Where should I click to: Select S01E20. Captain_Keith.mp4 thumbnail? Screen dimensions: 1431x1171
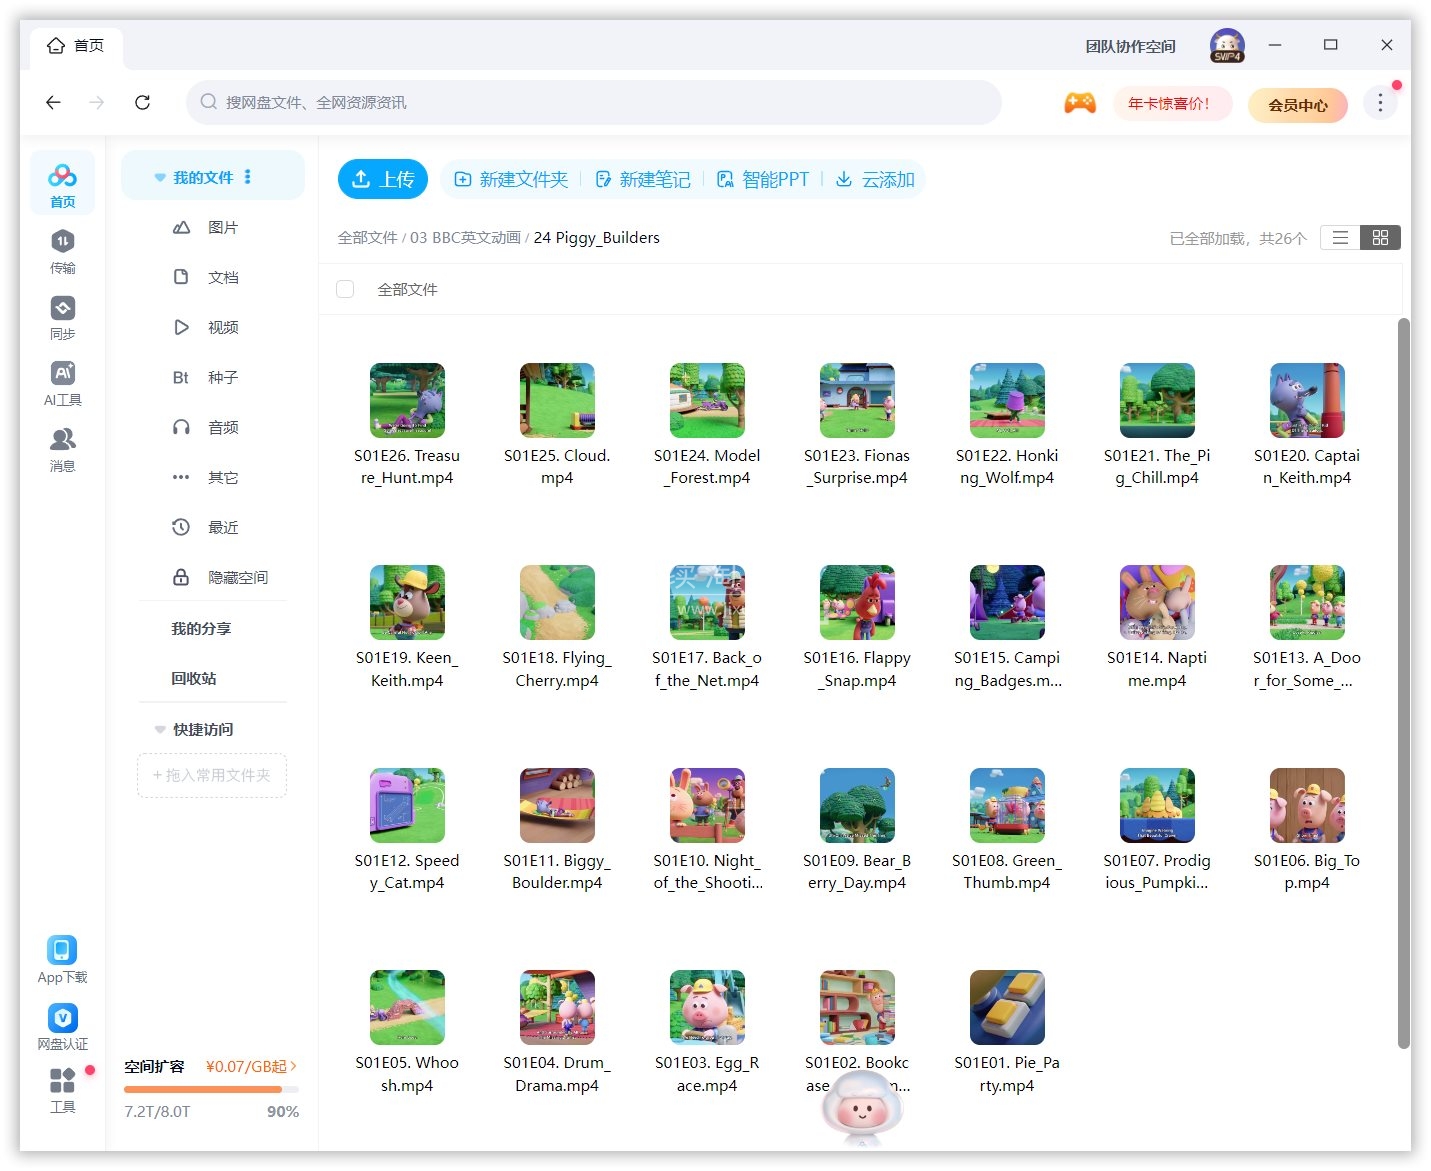click(1307, 400)
